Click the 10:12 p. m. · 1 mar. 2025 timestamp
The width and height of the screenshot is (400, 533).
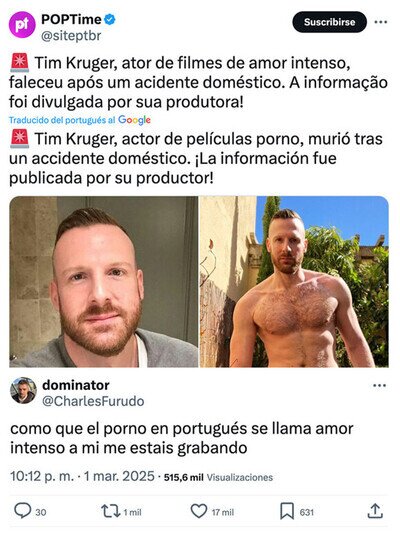[82, 476]
